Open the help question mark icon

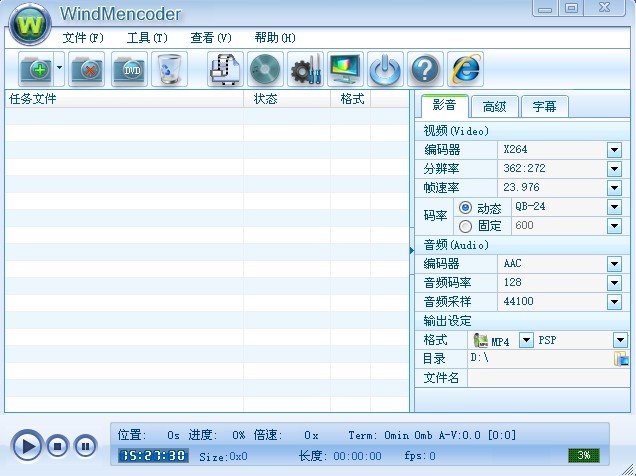click(425, 69)
